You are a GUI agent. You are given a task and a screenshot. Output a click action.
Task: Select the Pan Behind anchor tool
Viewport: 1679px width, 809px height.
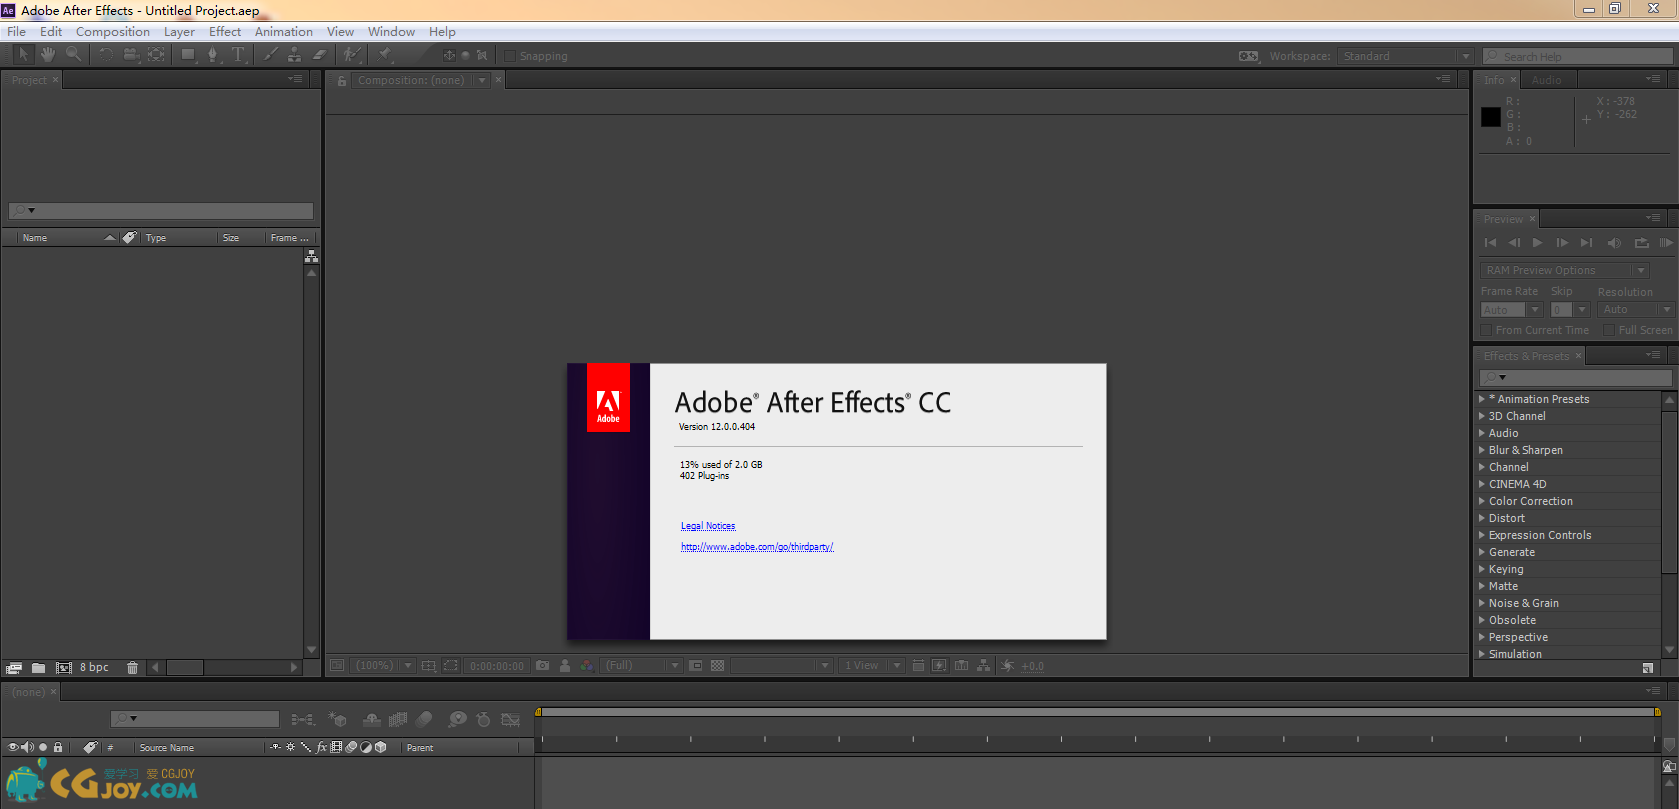click(x=157, y=55)
